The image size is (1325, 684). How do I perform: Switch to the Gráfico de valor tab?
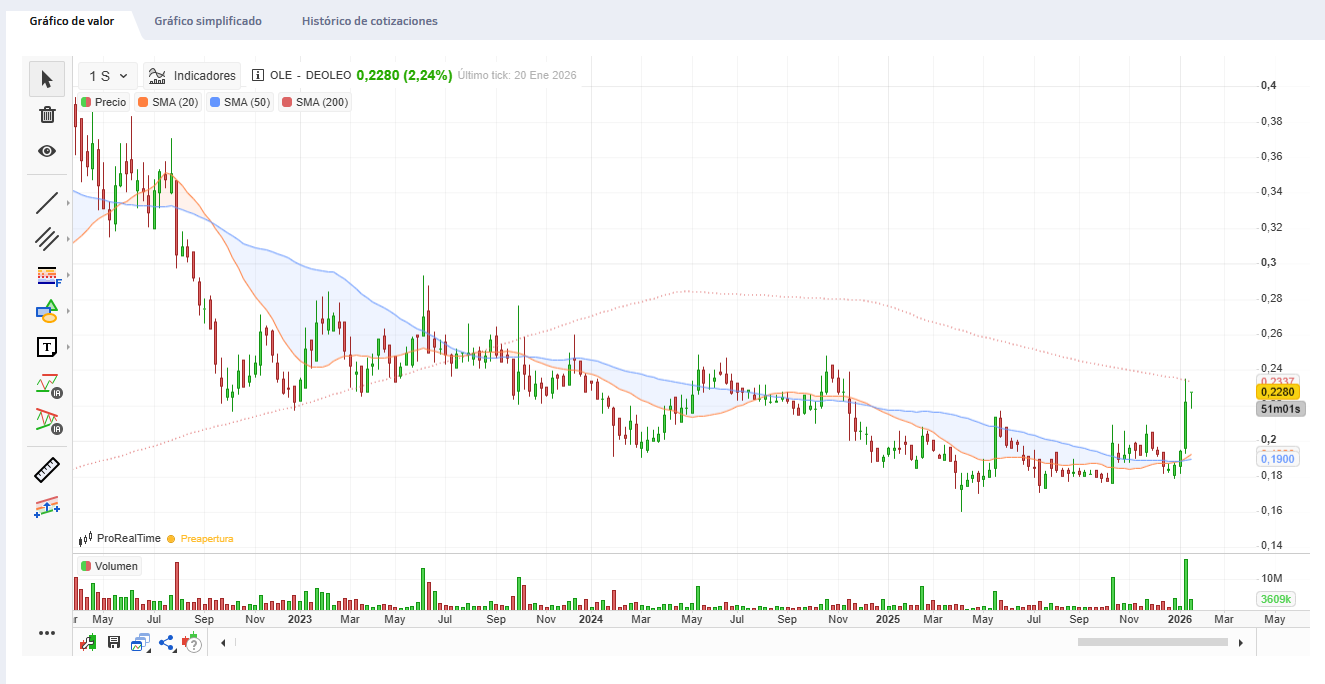click(x=71, y=21)
